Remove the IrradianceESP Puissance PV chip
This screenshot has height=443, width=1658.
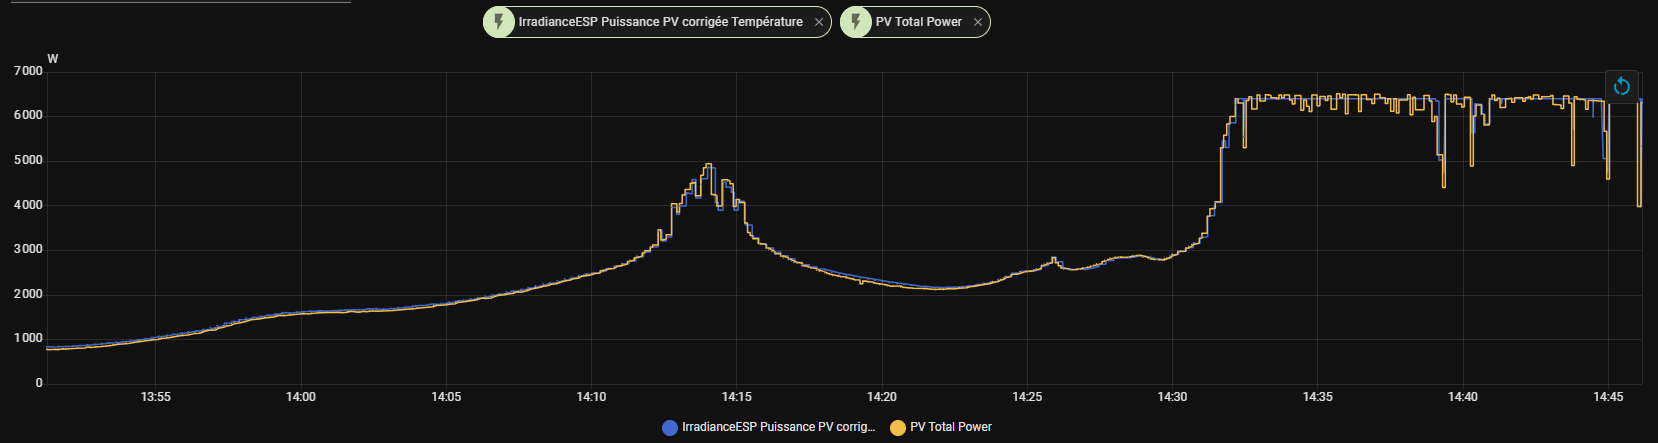[x=819, y=22]
